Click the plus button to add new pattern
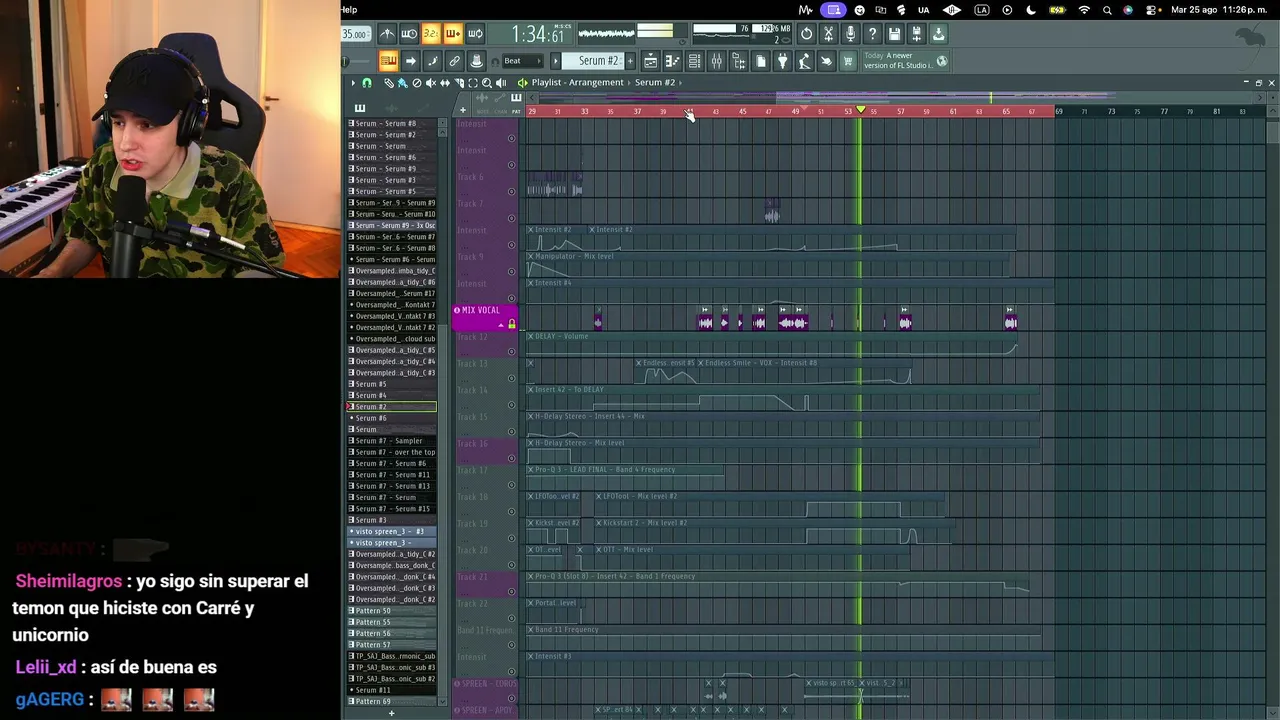This screenshot has height=720, width=1280. tap(628, 61)
